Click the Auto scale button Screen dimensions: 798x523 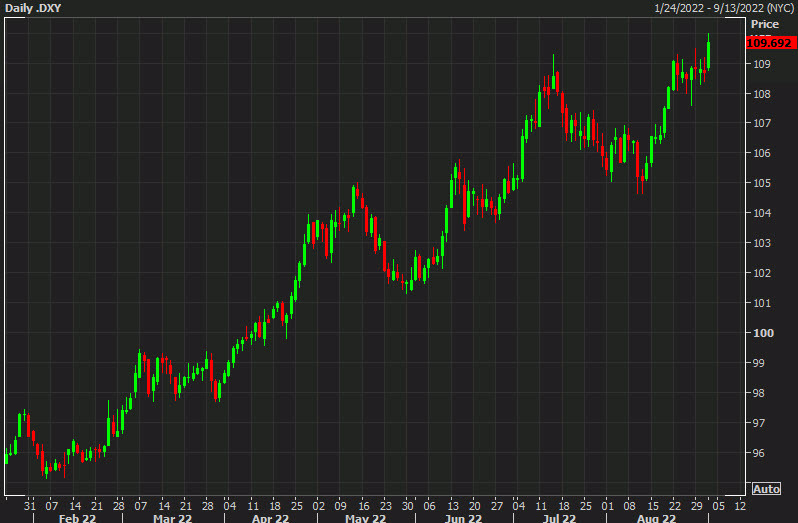coord(766,489)
